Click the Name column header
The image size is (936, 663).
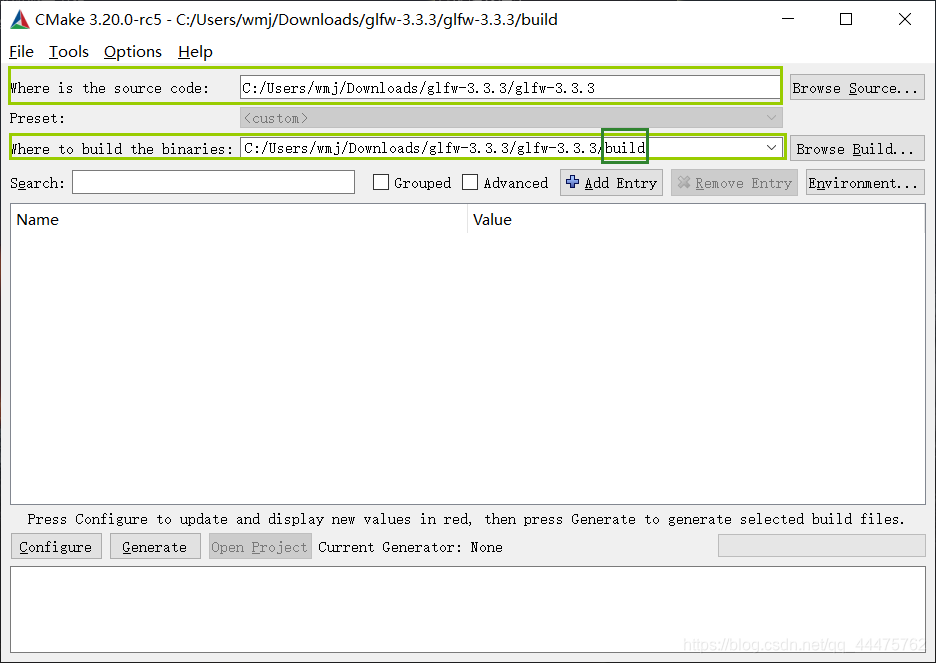point(239,220)
